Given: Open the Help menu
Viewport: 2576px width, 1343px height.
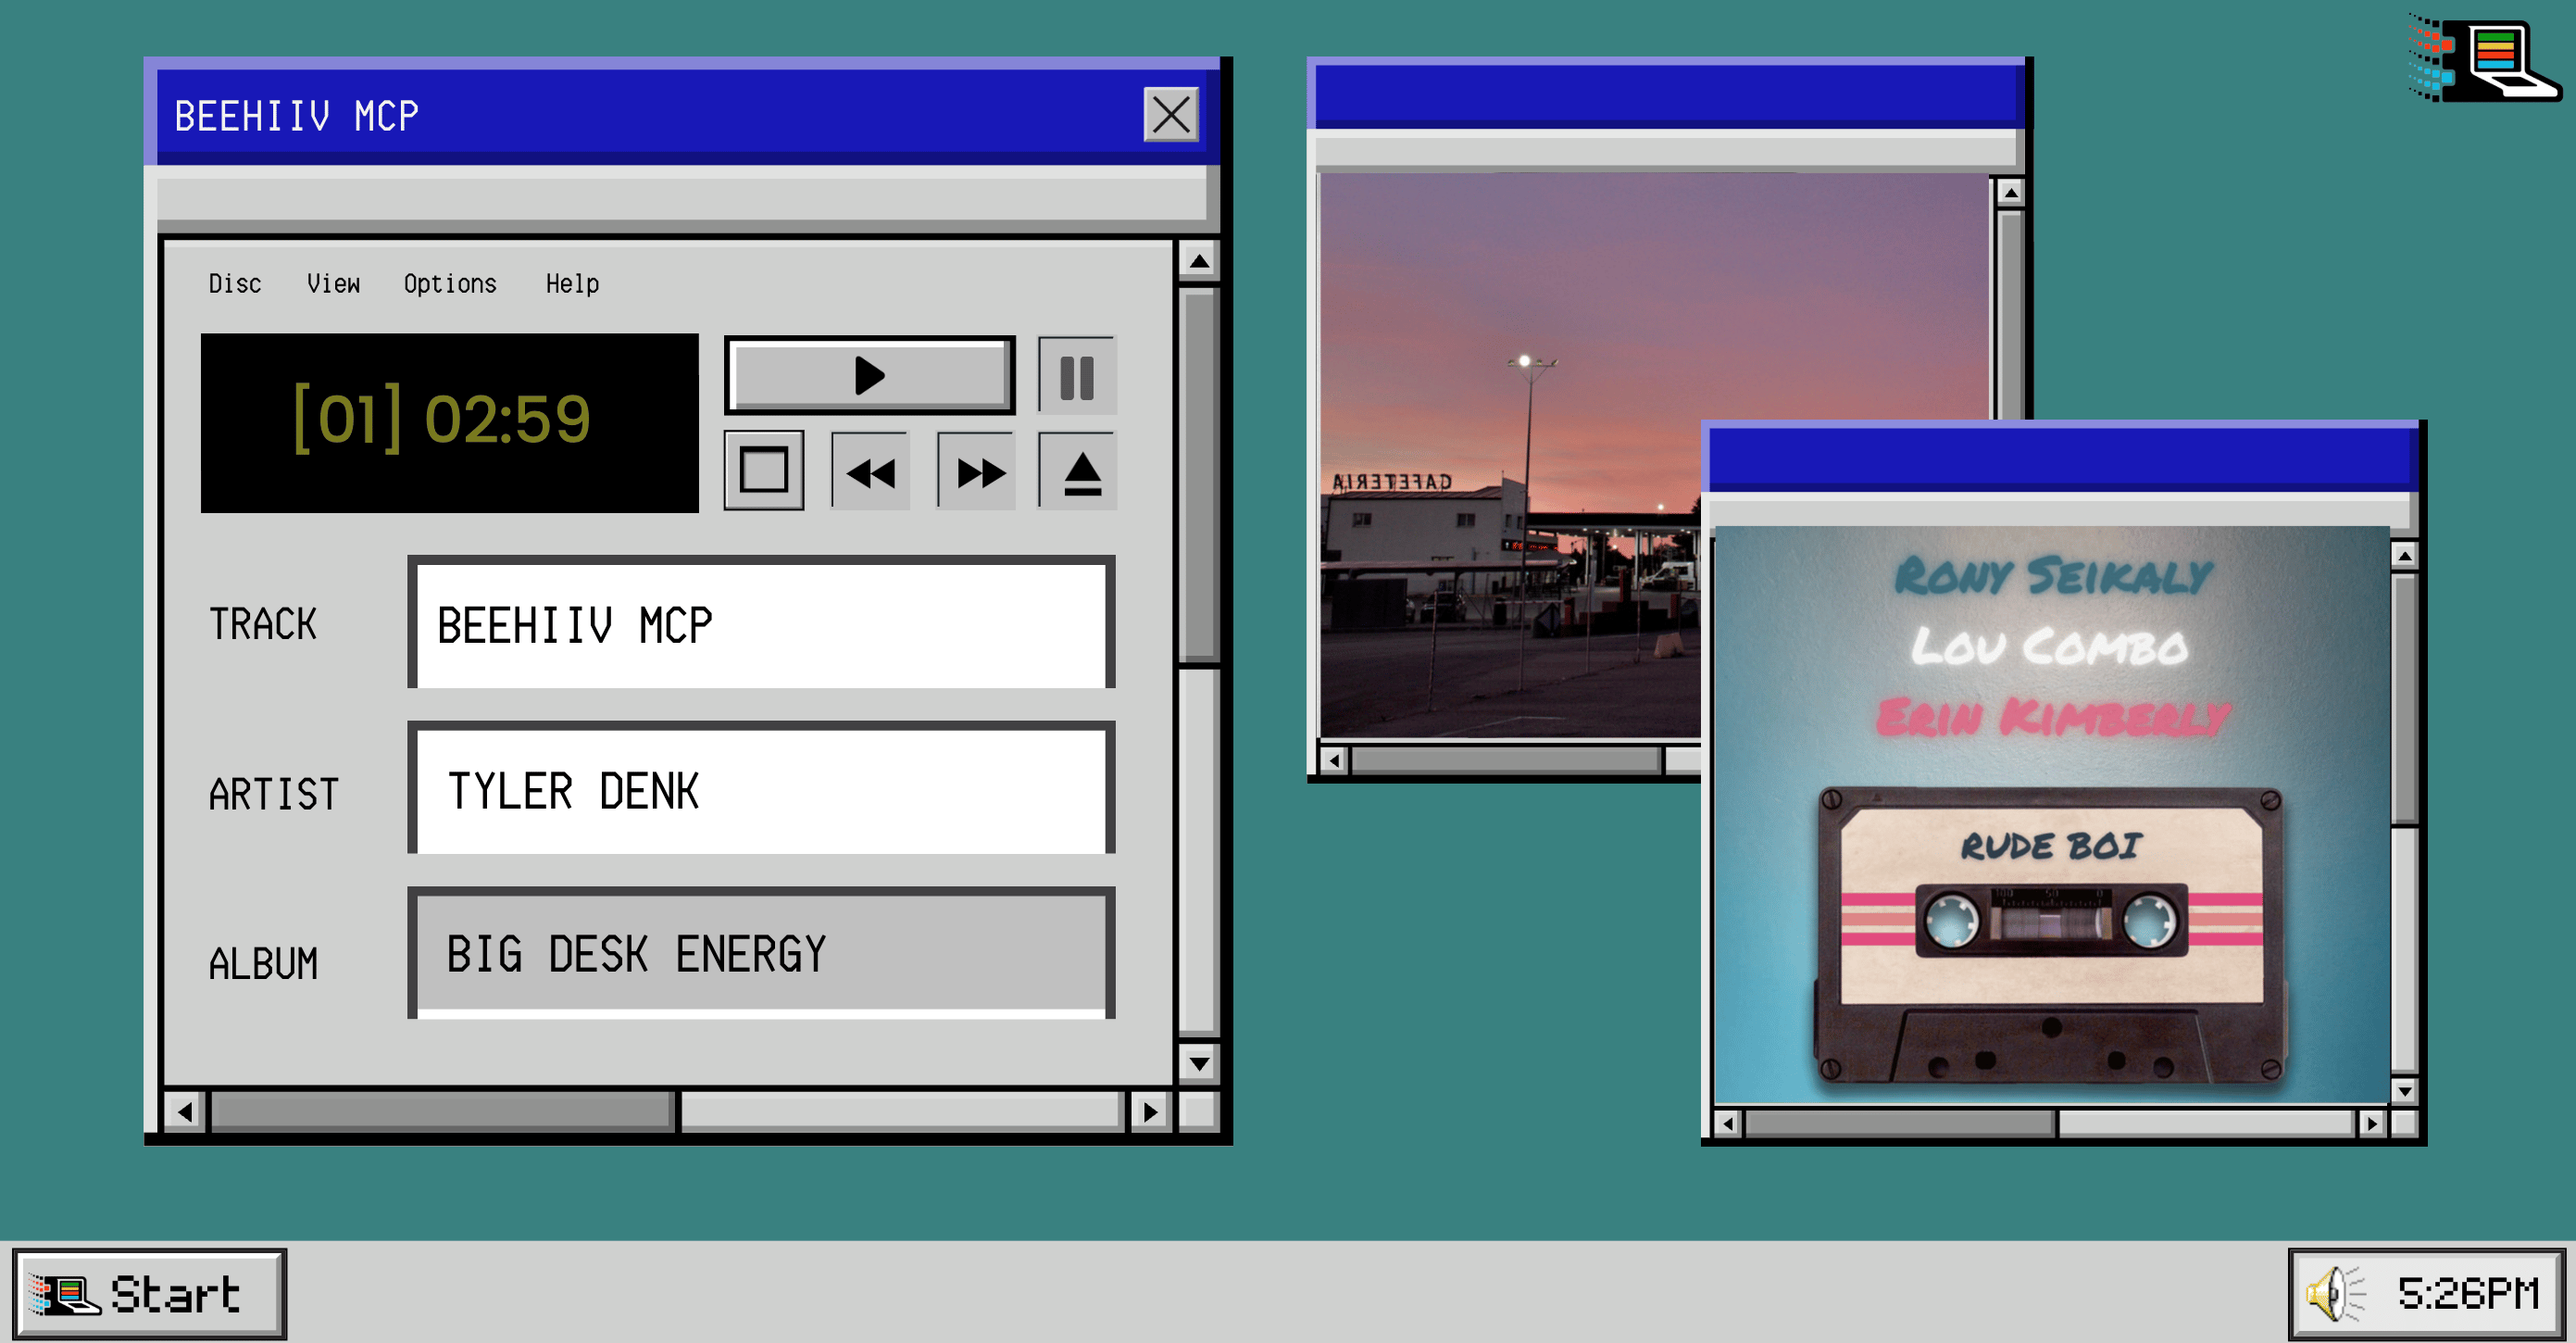Looking at the screenshot, I should tap(572, 284).
